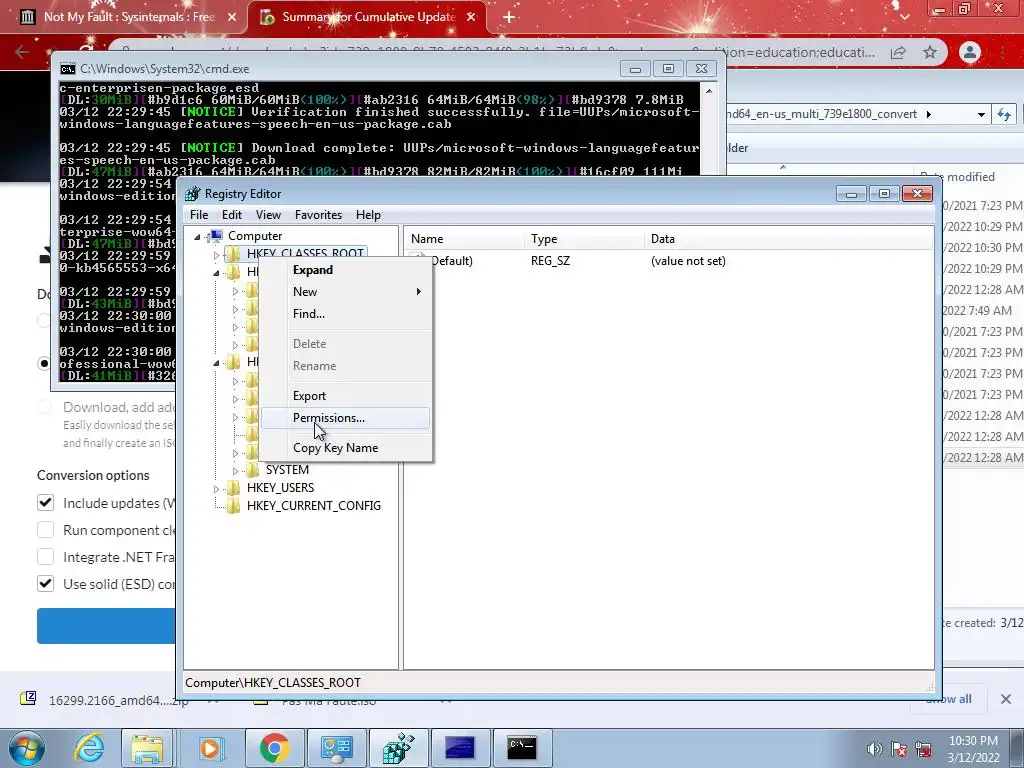The width and height of the screenshot is (1024, 768).
Task: Click the Explorer refresh button
Action: 1004,114
